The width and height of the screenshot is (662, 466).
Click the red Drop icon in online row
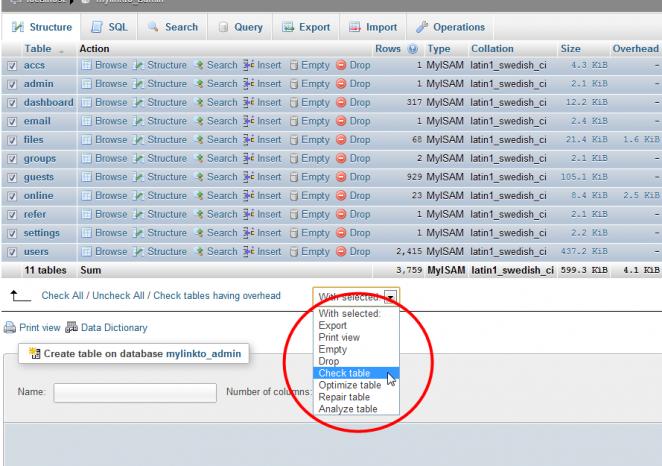(x=341, y=195)
